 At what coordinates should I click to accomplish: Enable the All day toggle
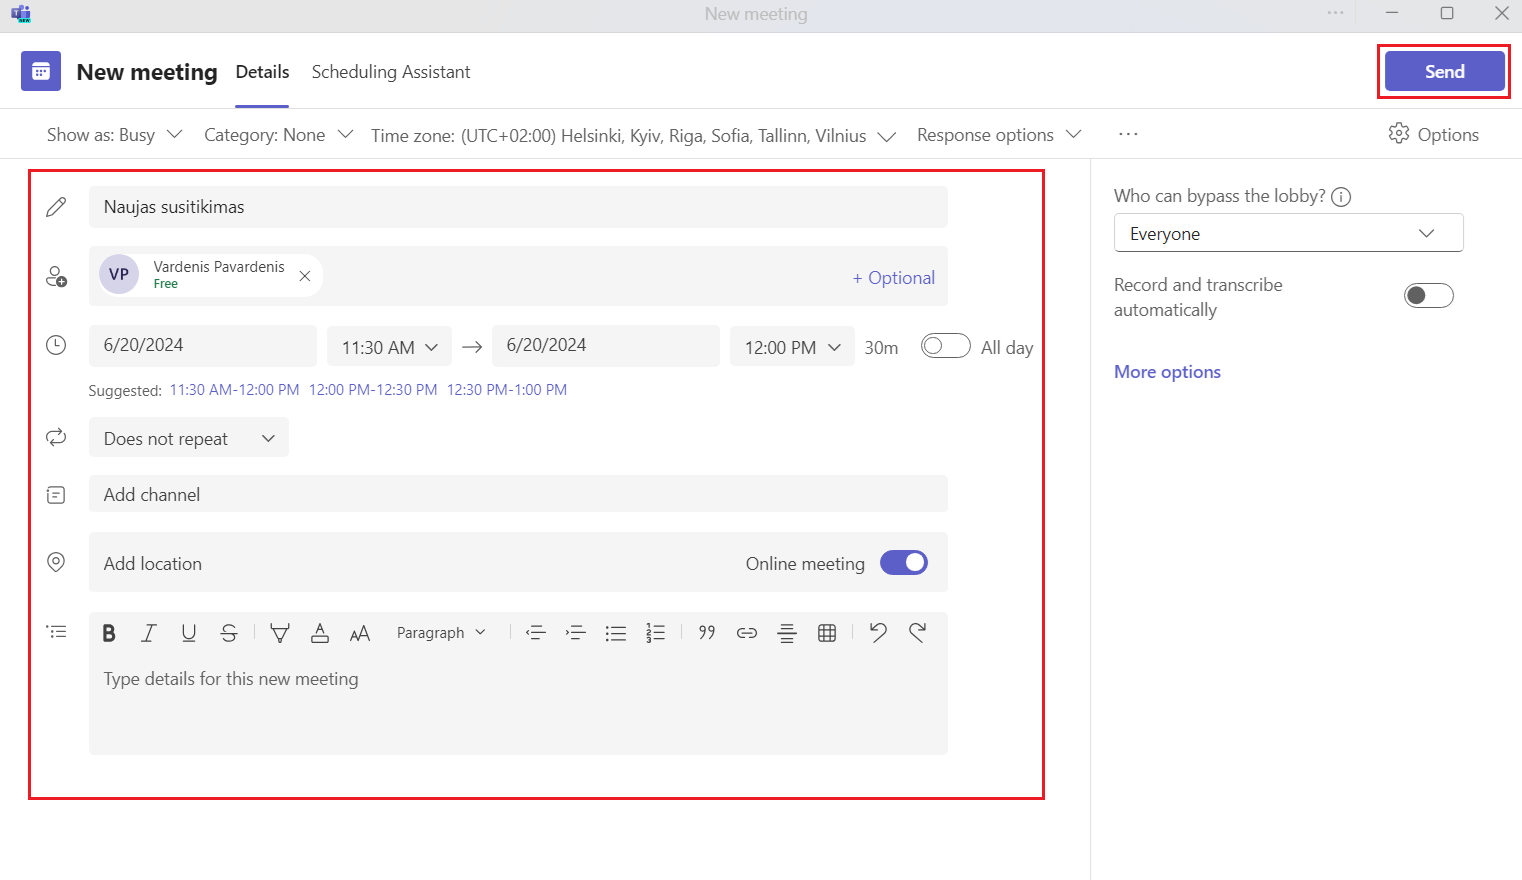[945, 346]
